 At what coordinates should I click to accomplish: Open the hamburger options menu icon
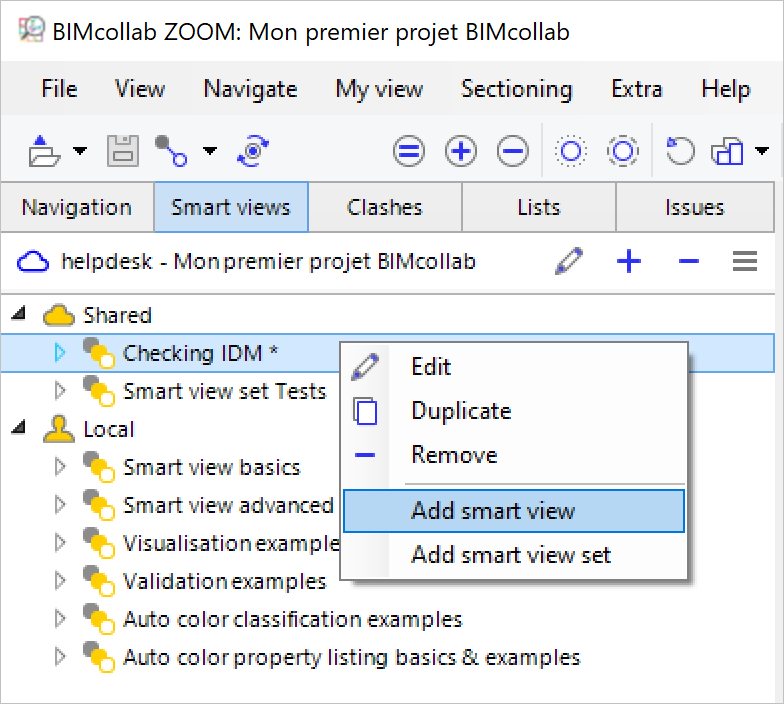(x=744, y=261)
